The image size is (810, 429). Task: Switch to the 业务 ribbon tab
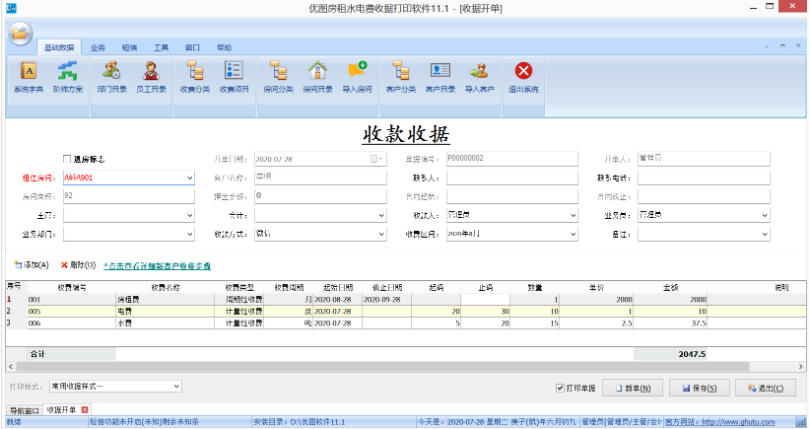pyautogui.click(x=98, y=48)
